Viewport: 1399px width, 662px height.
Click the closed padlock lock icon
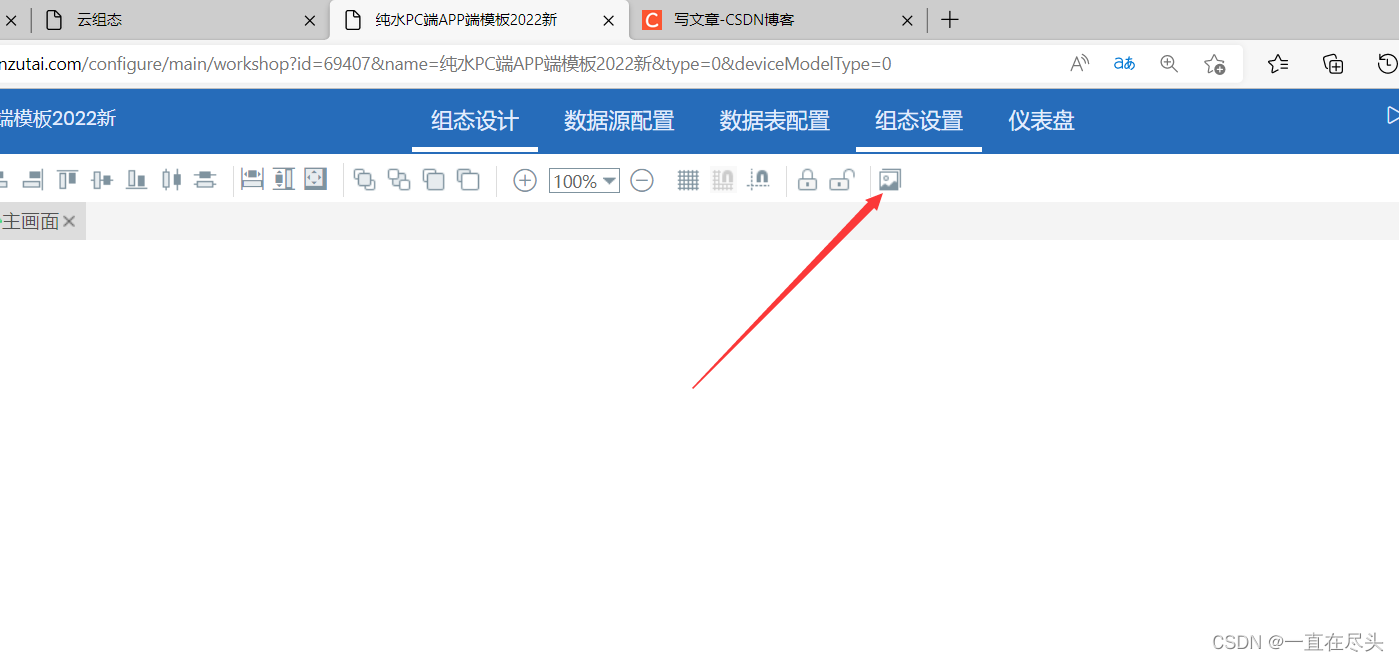point(807,180)
